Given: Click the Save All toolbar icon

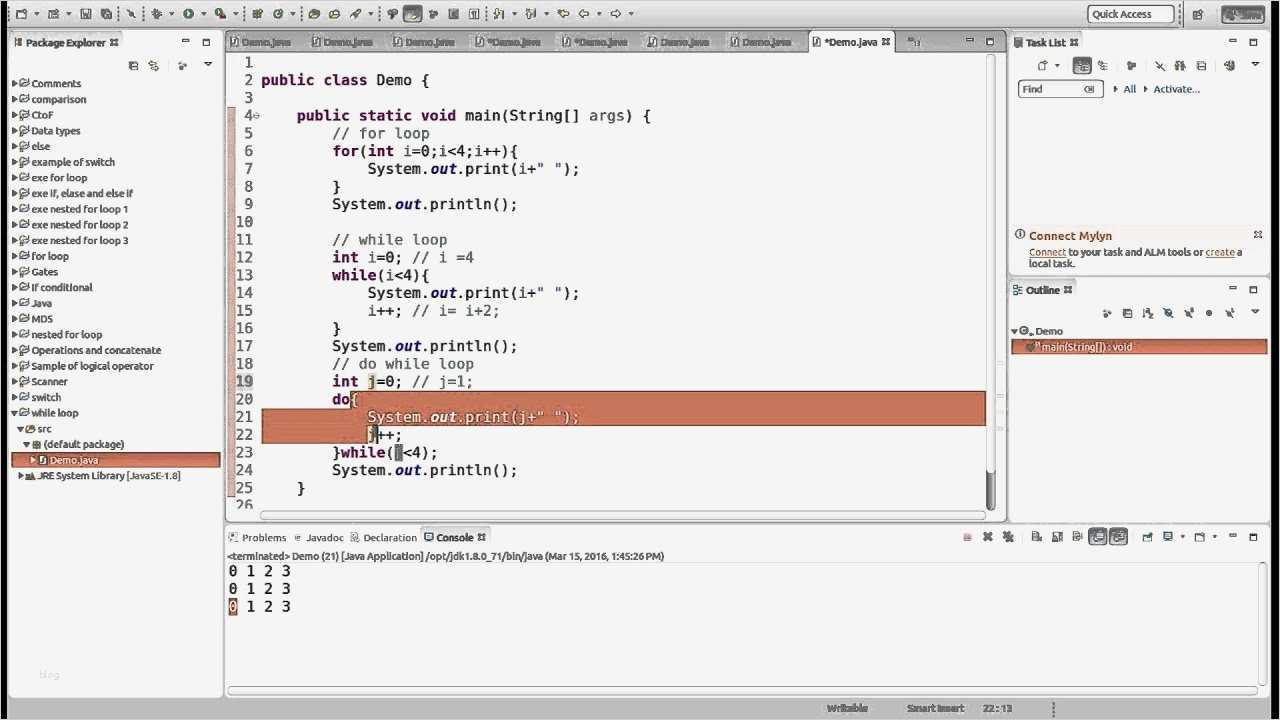Looking at the screenshot, I should [x=106, y=14].
